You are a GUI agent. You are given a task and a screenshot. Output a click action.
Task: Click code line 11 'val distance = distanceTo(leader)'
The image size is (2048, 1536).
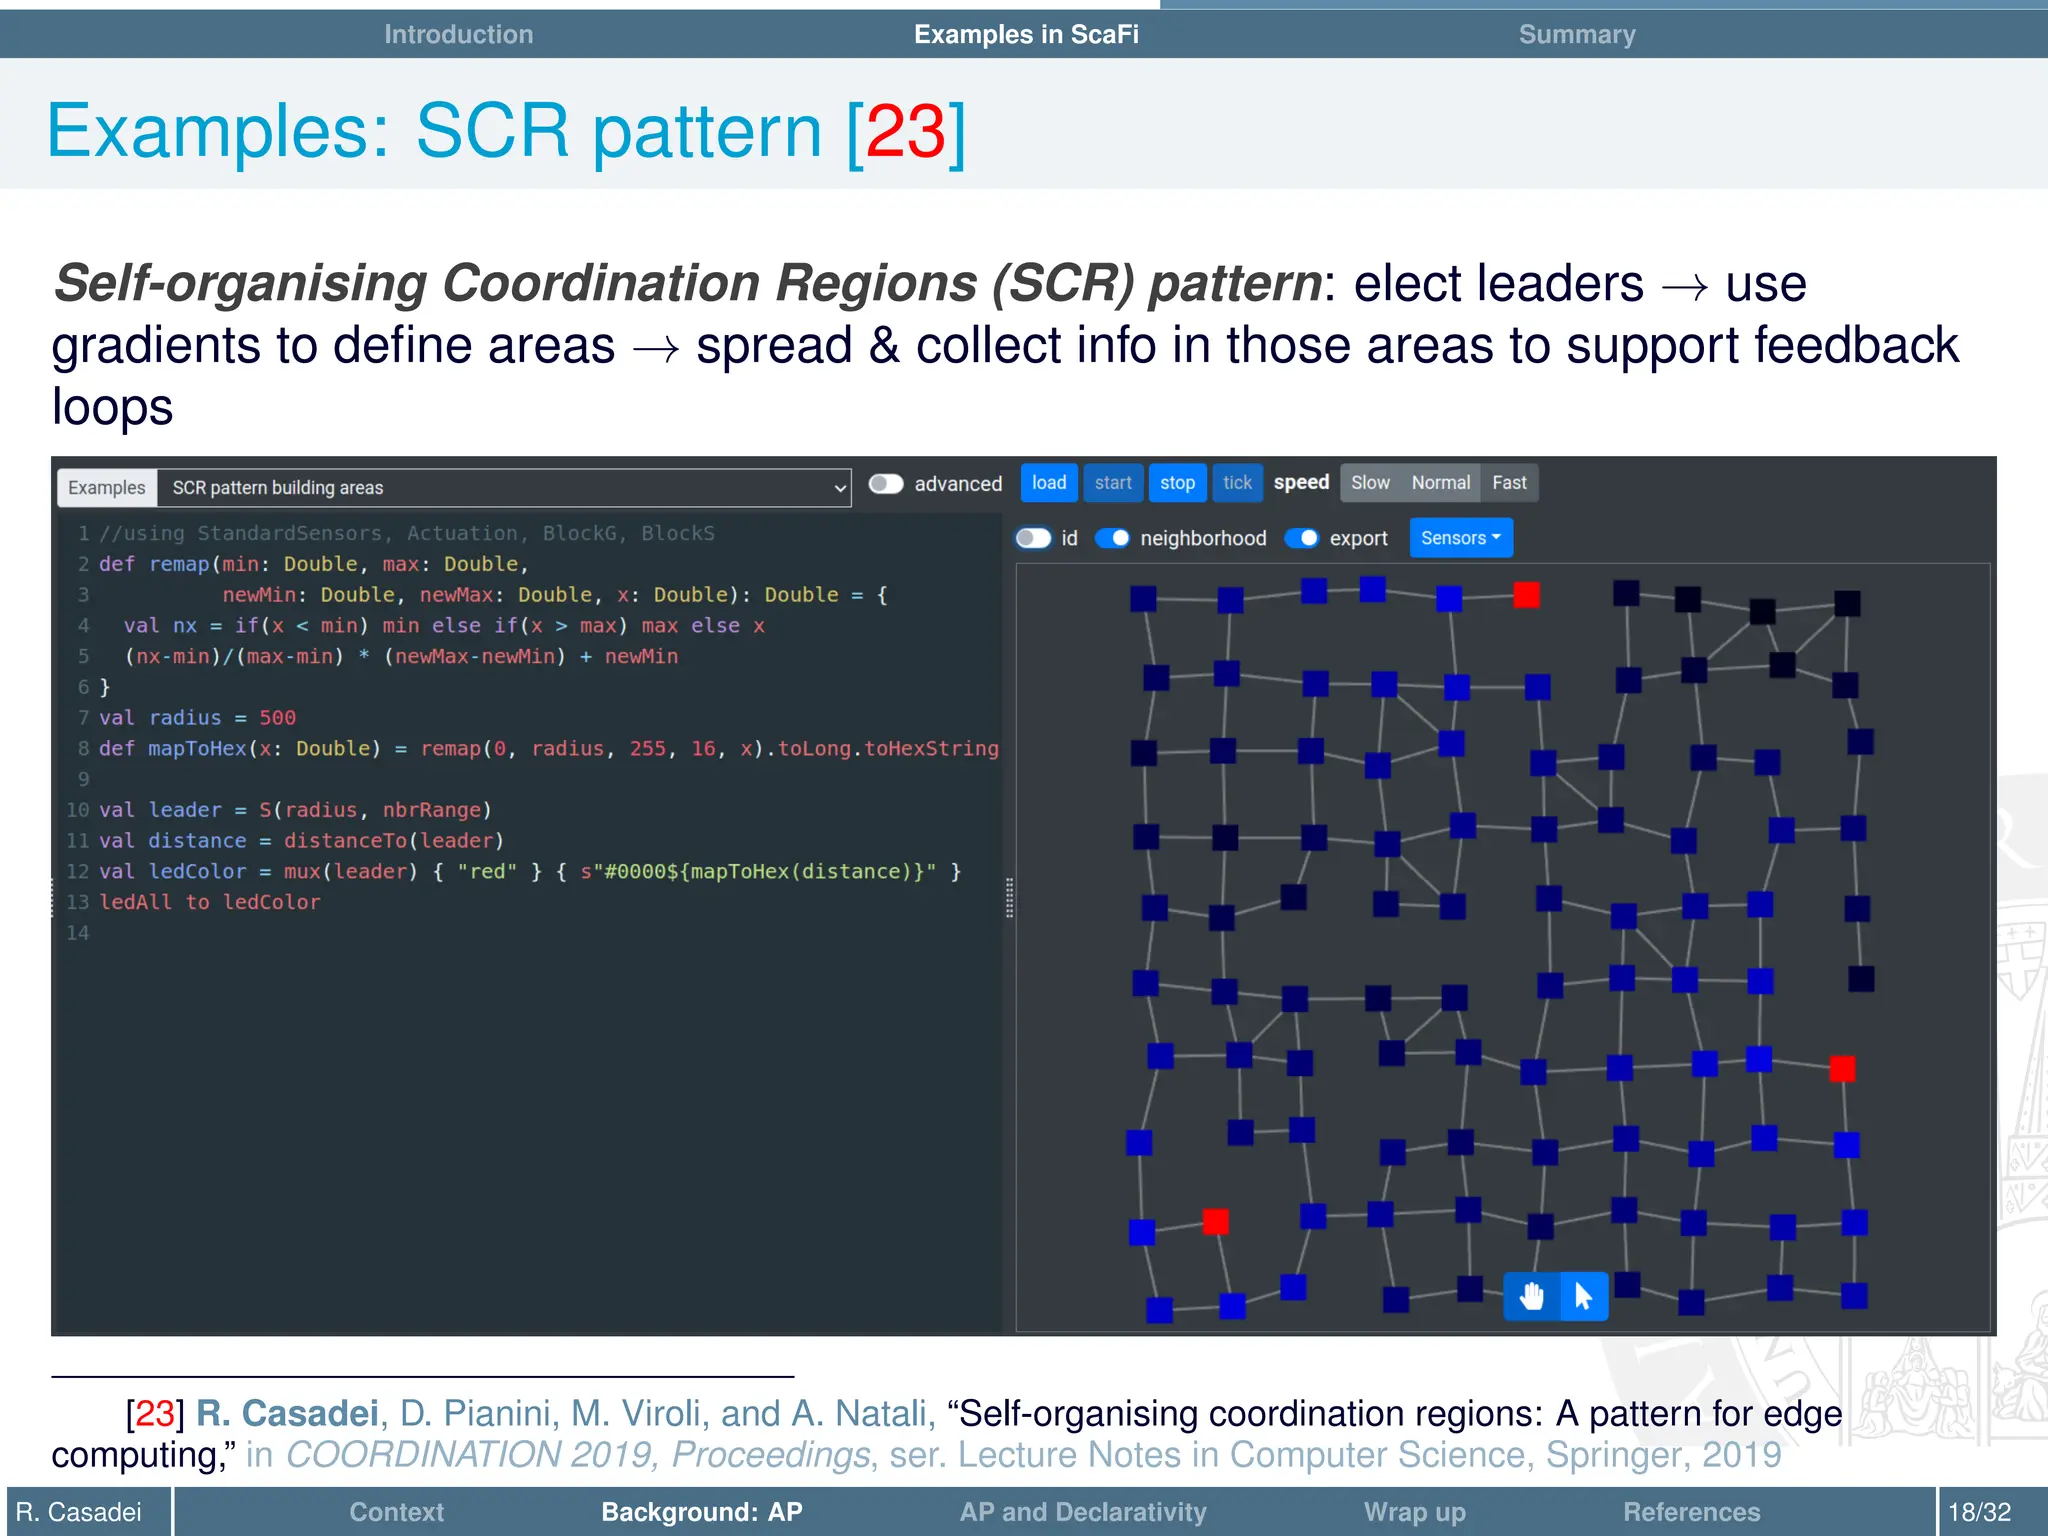point(301,841)
